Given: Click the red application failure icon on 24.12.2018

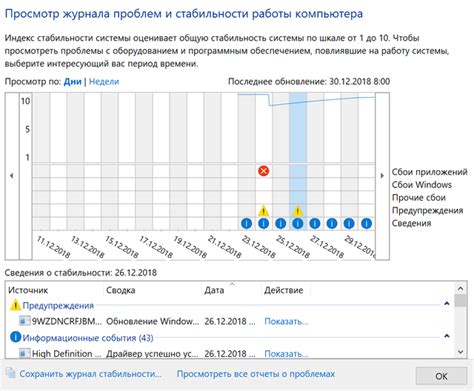Looking at the screenshot, I should (x=263, y=171).
